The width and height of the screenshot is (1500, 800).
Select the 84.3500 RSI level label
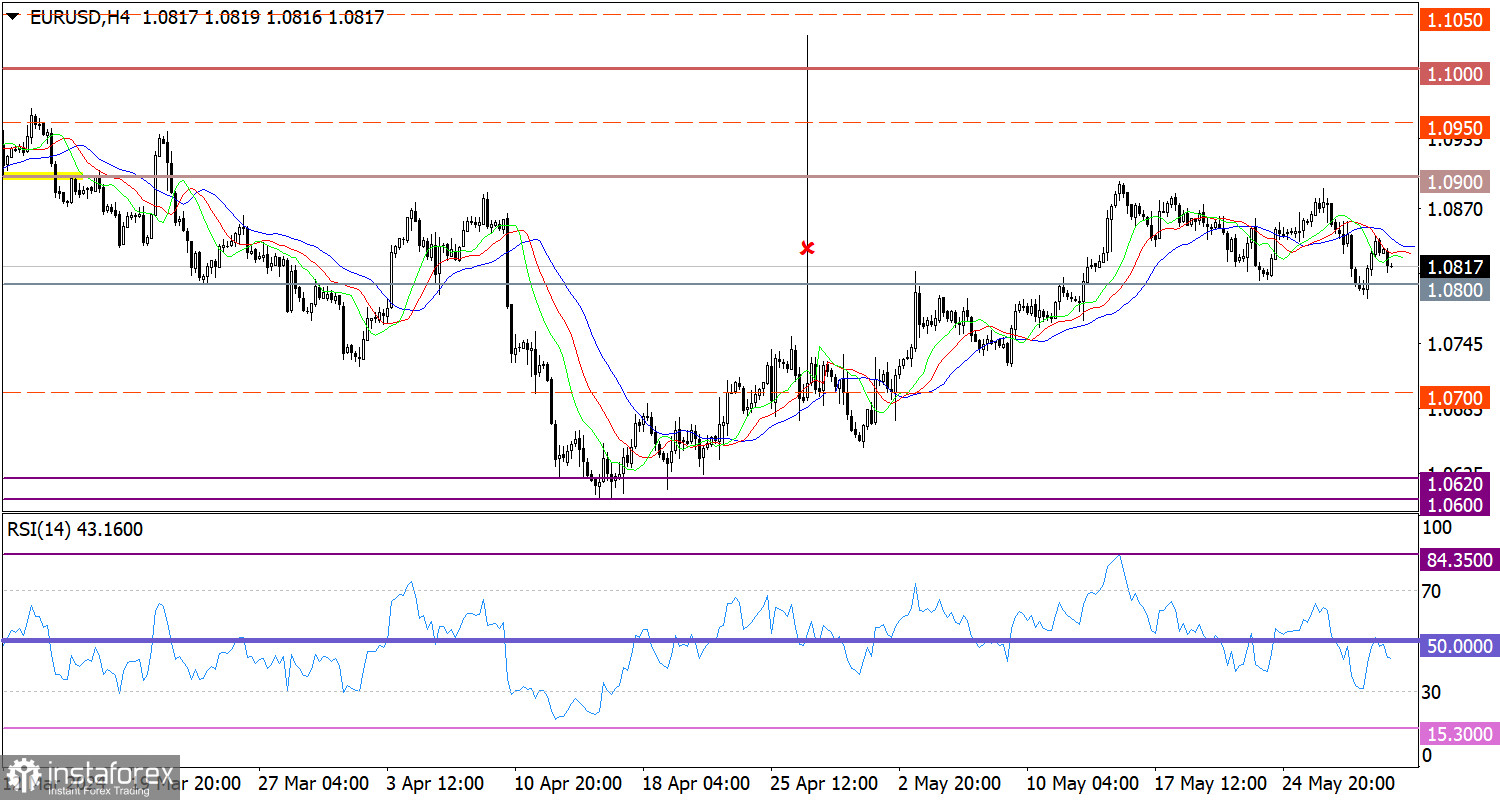pyautogui.click(x=1459, y=559)
